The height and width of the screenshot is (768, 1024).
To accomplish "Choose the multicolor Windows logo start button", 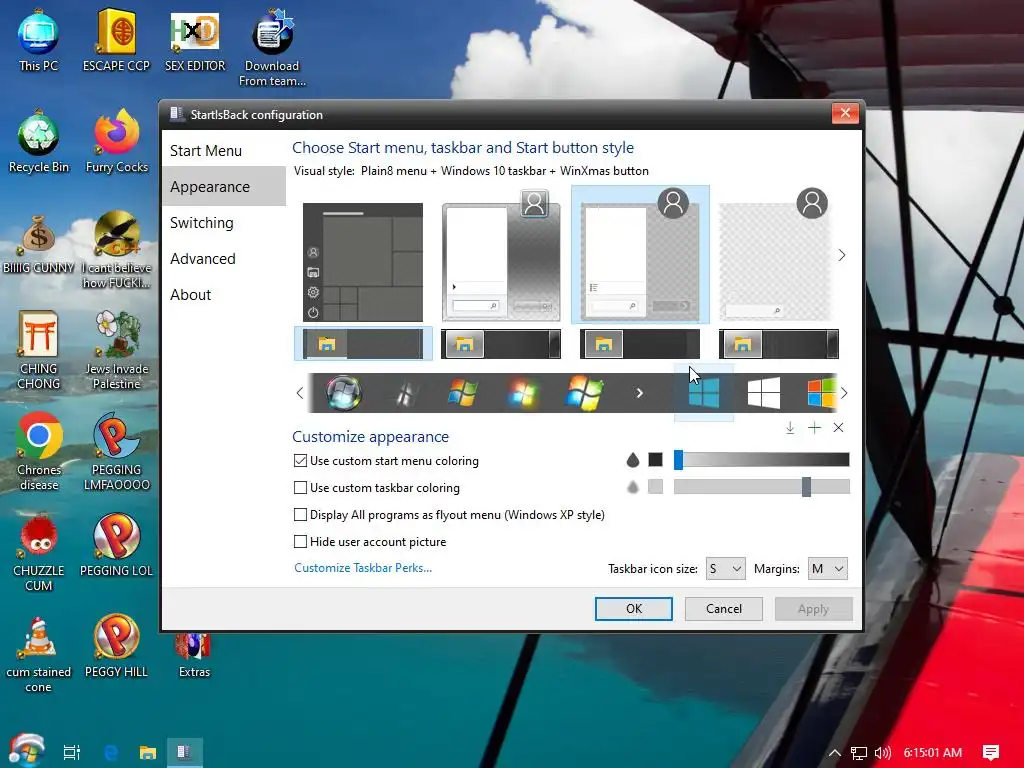I will tap(822, 393).
